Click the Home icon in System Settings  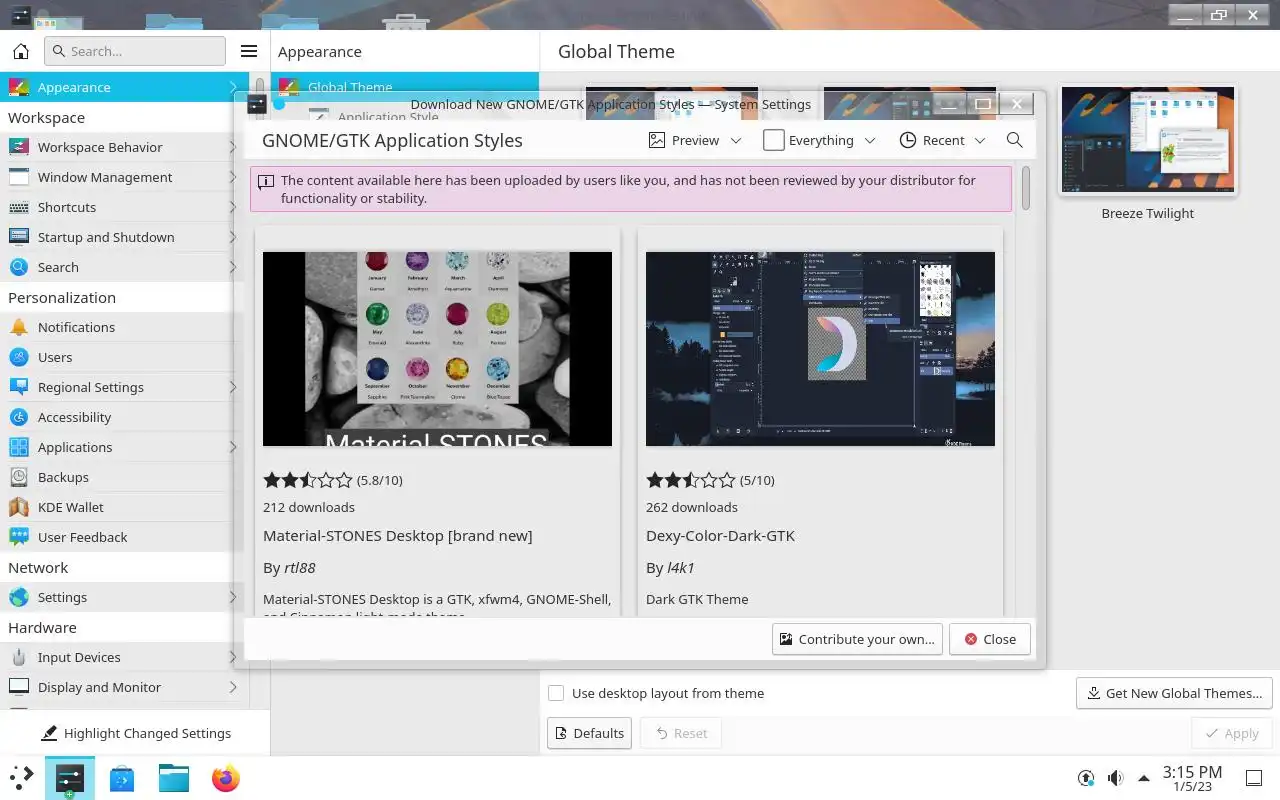point(21,51)
